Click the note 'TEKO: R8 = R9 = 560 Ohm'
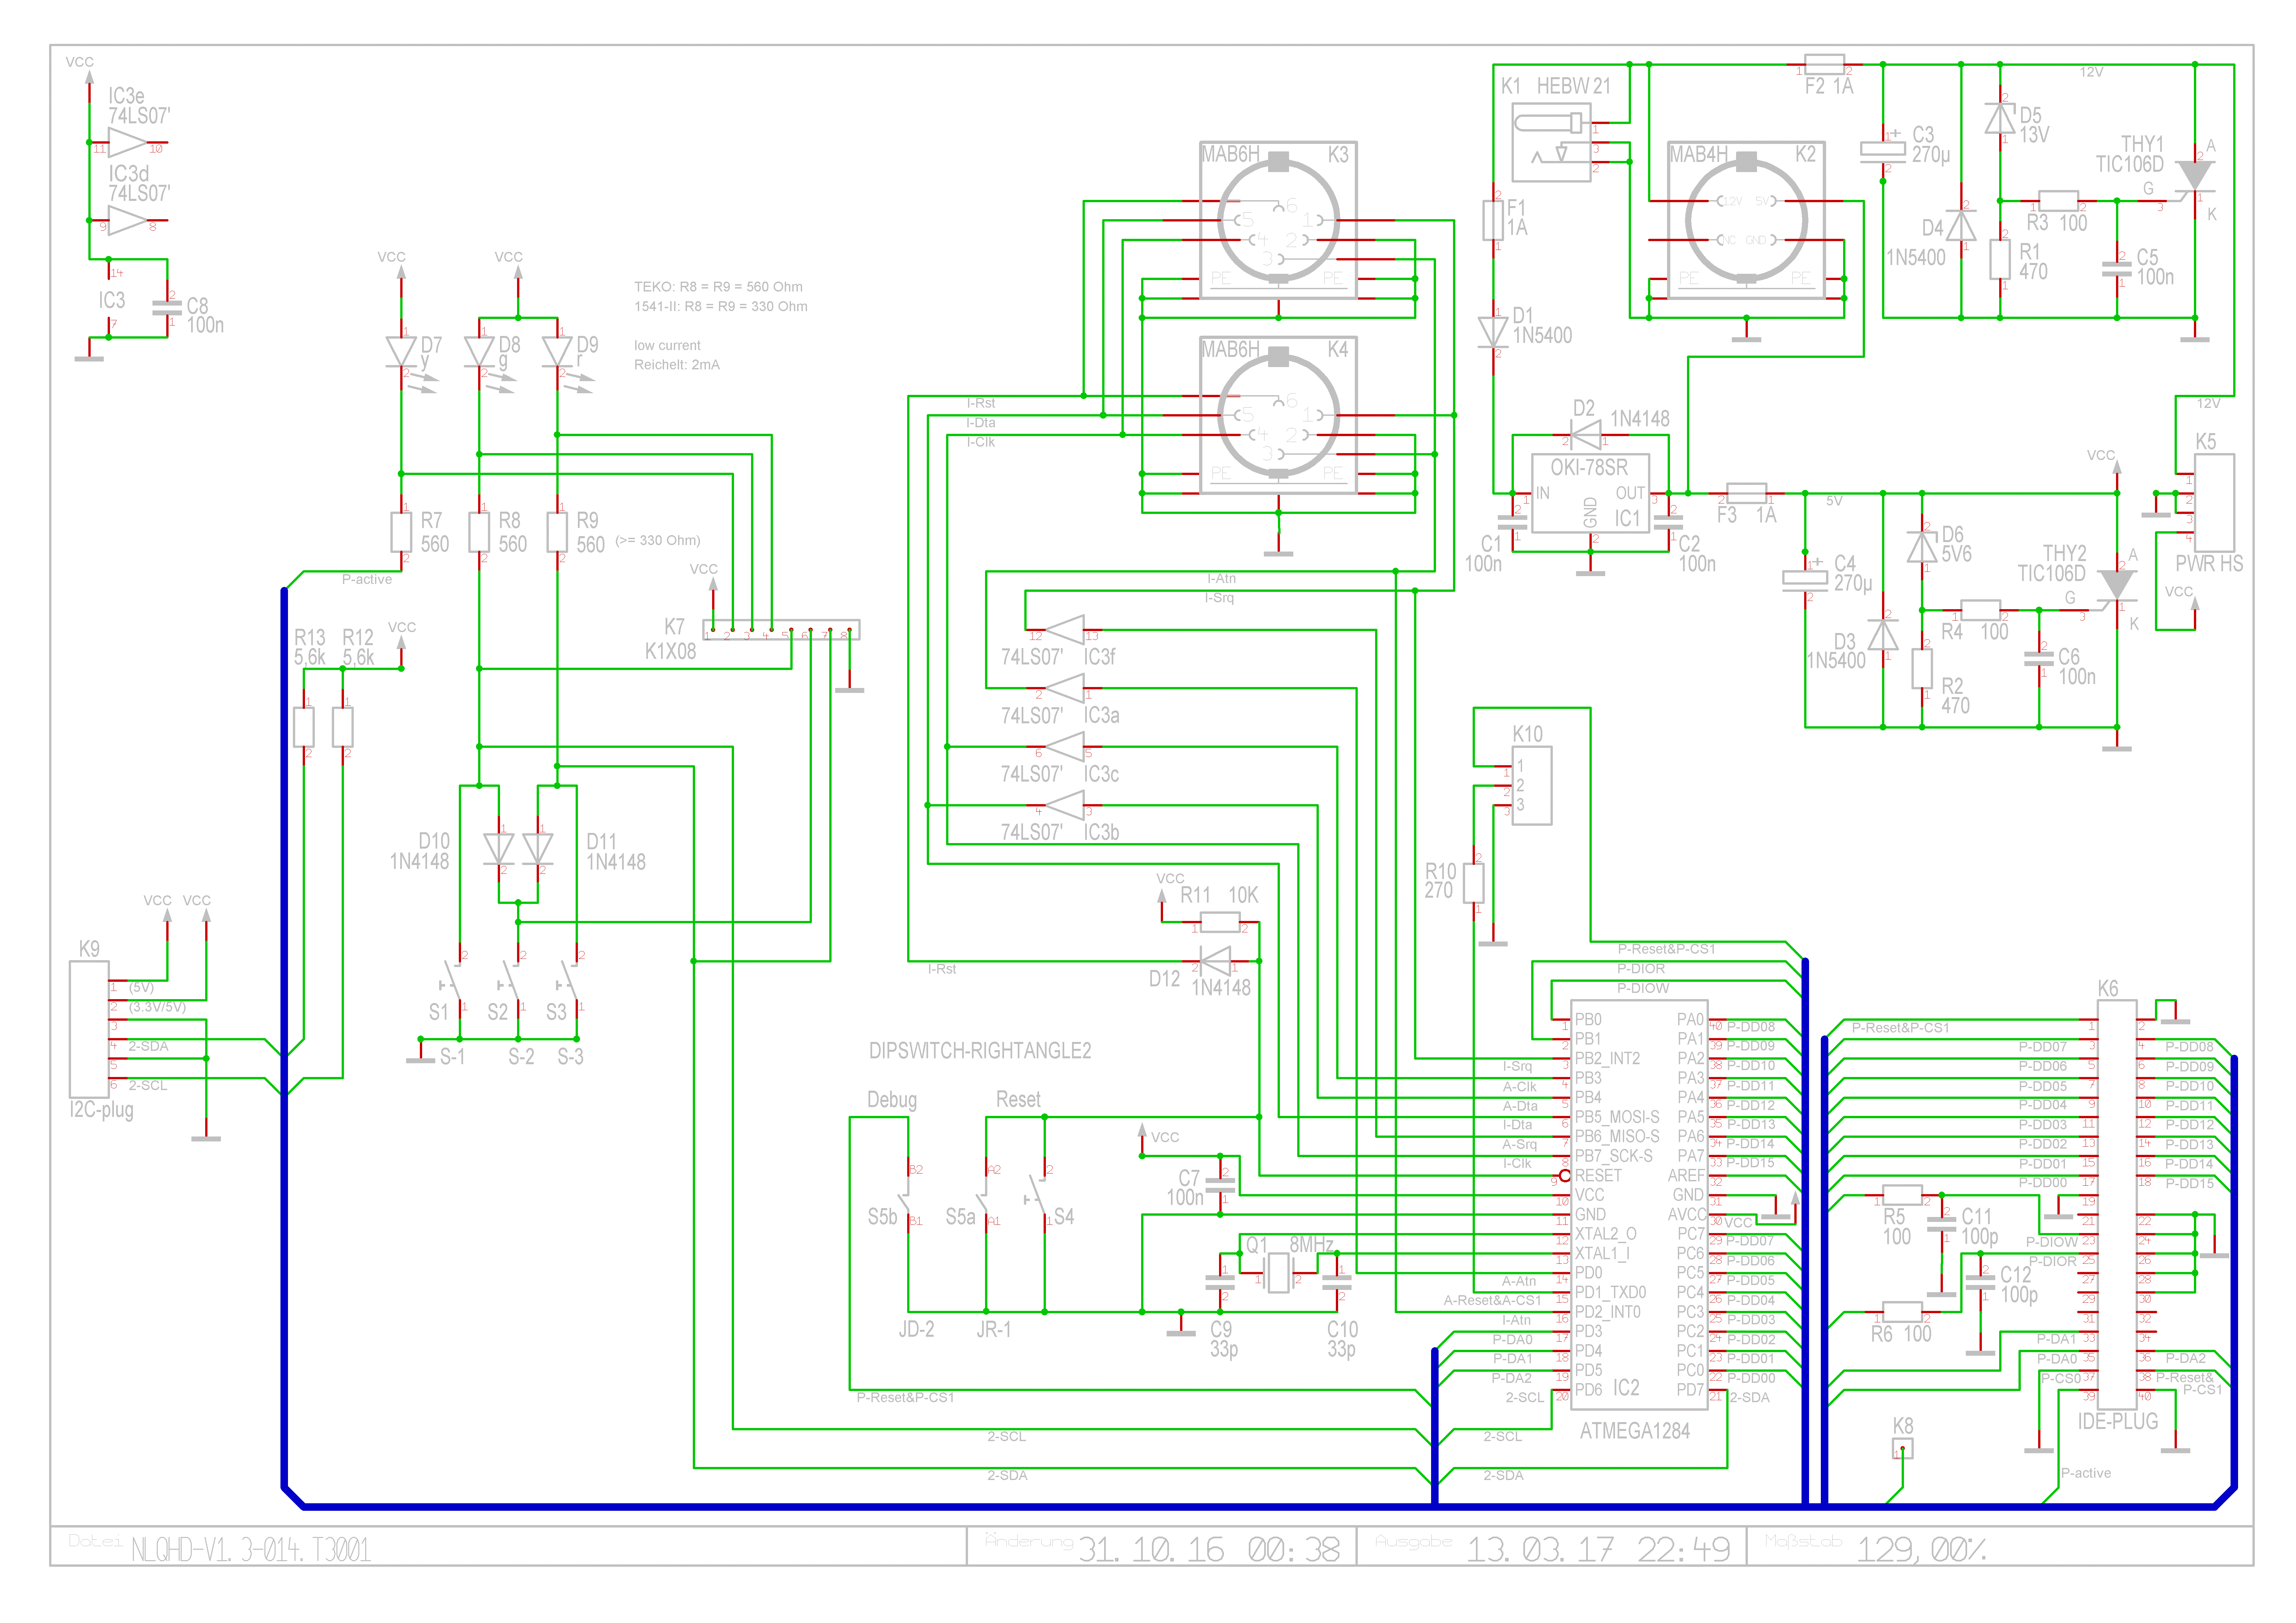The image size is (2296, 1623). [x=718, y=287]
